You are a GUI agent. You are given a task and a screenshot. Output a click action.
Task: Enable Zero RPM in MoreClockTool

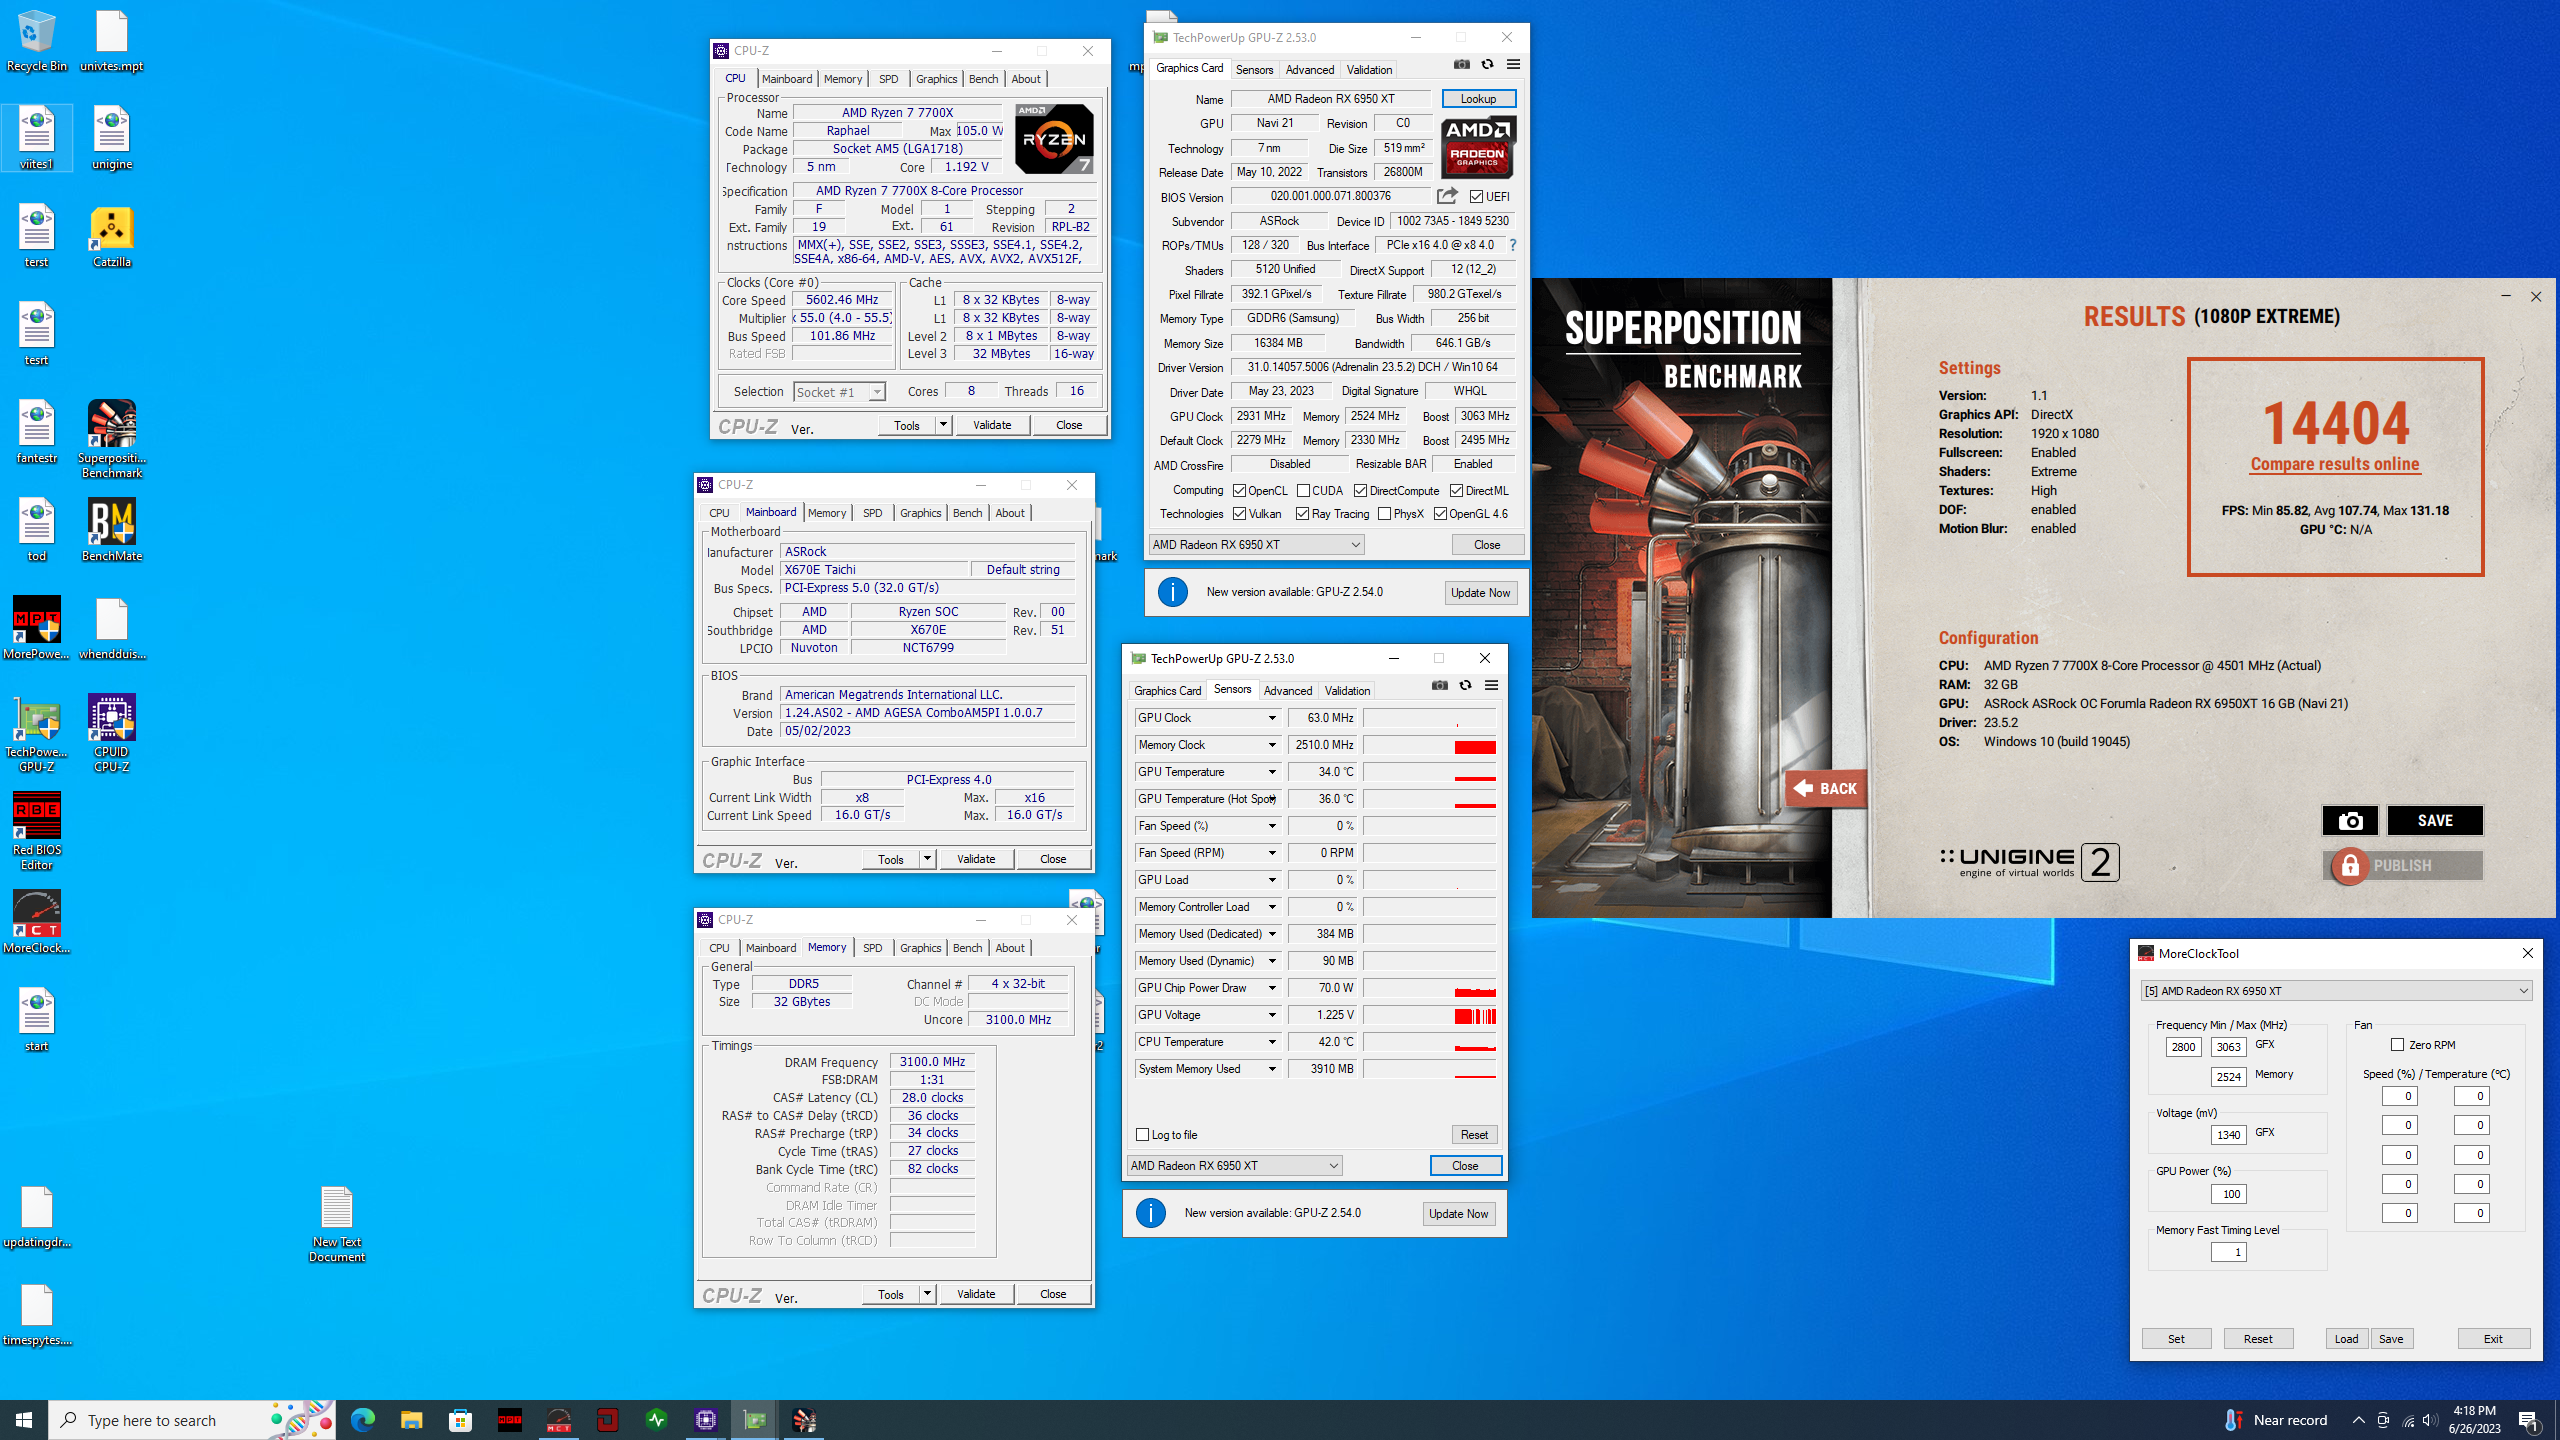click(x=2397, y=1045)
